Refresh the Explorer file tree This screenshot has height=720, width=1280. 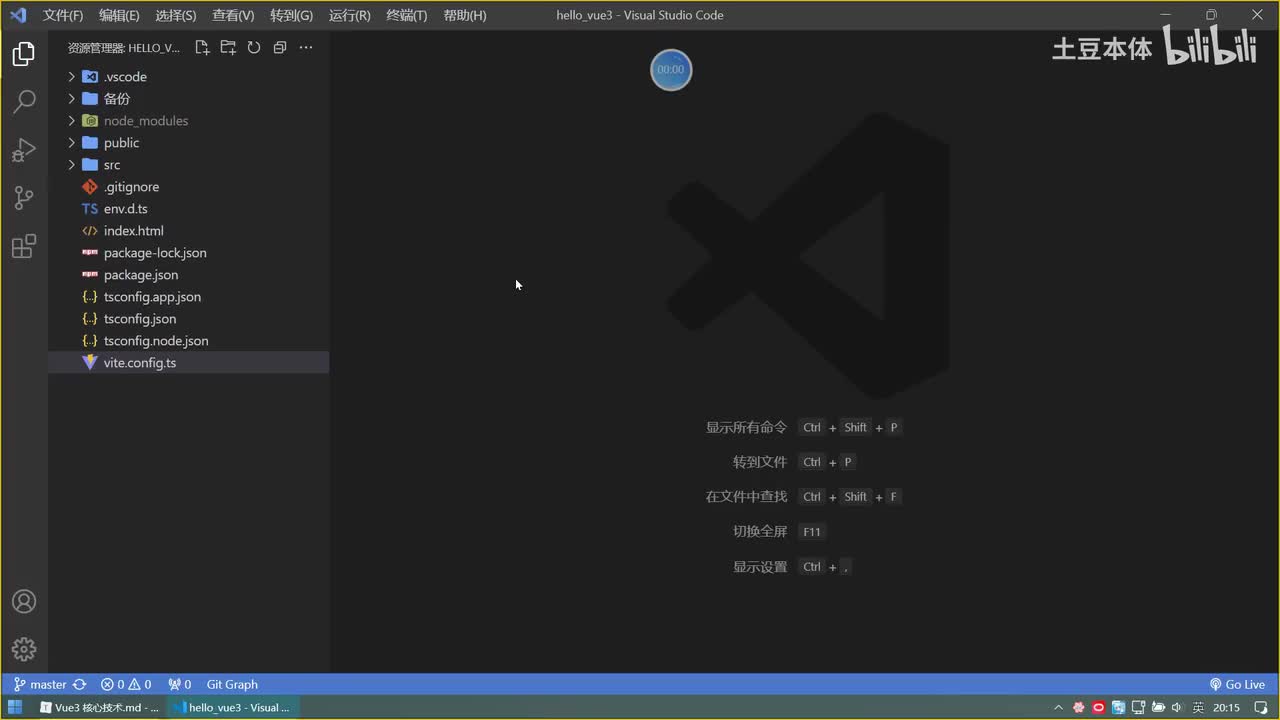point(254,48)
